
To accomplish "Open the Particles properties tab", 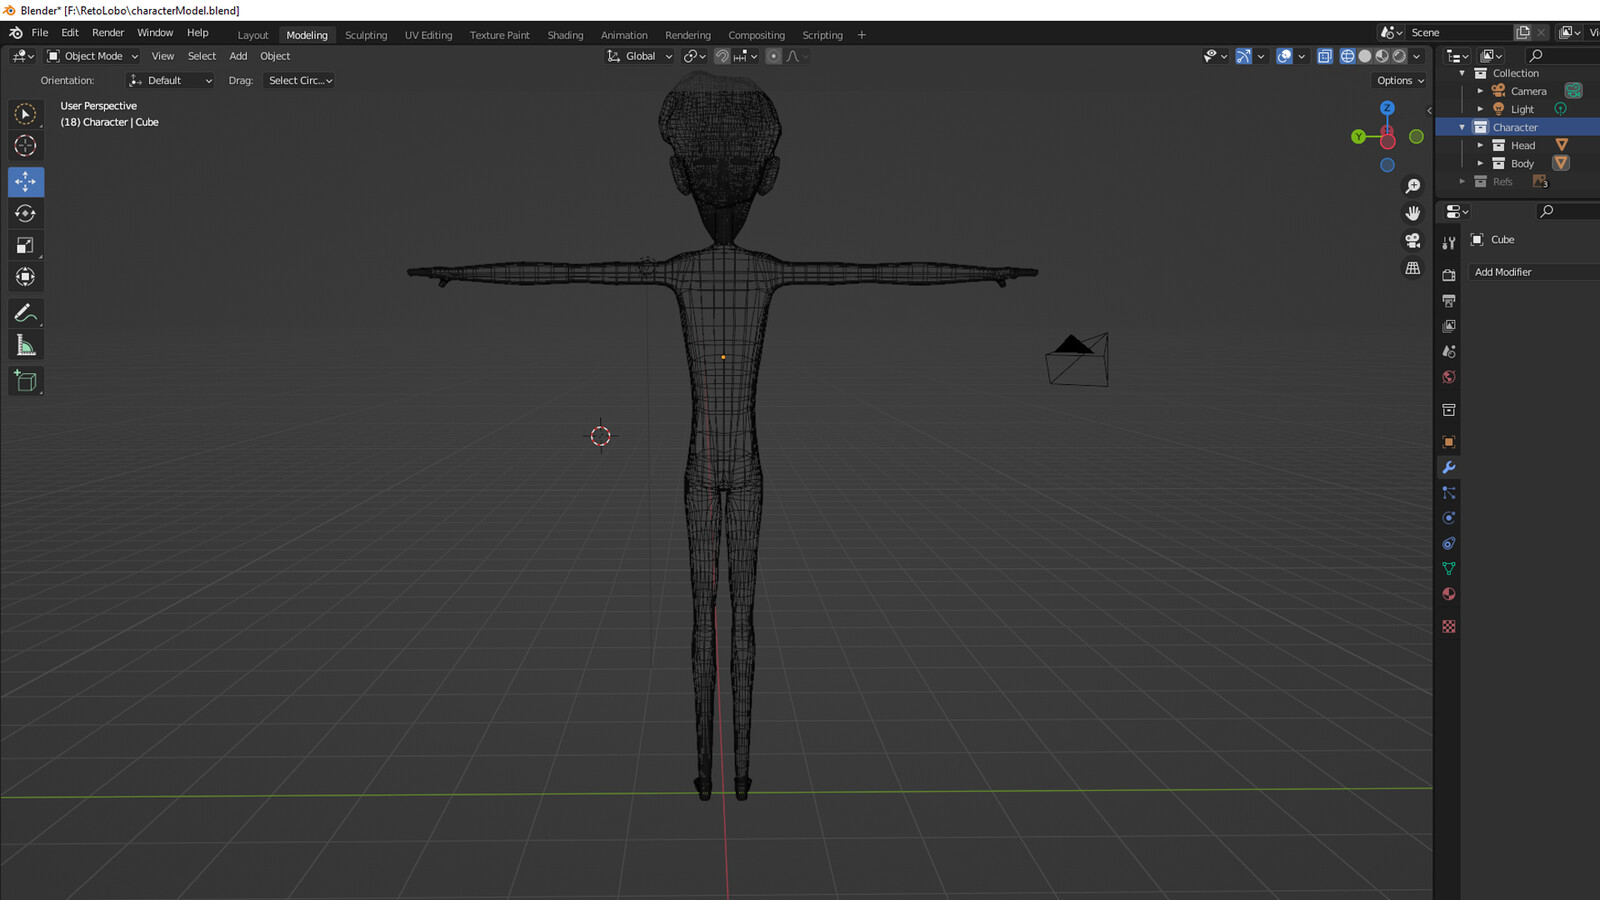I will pos(1449,493).
